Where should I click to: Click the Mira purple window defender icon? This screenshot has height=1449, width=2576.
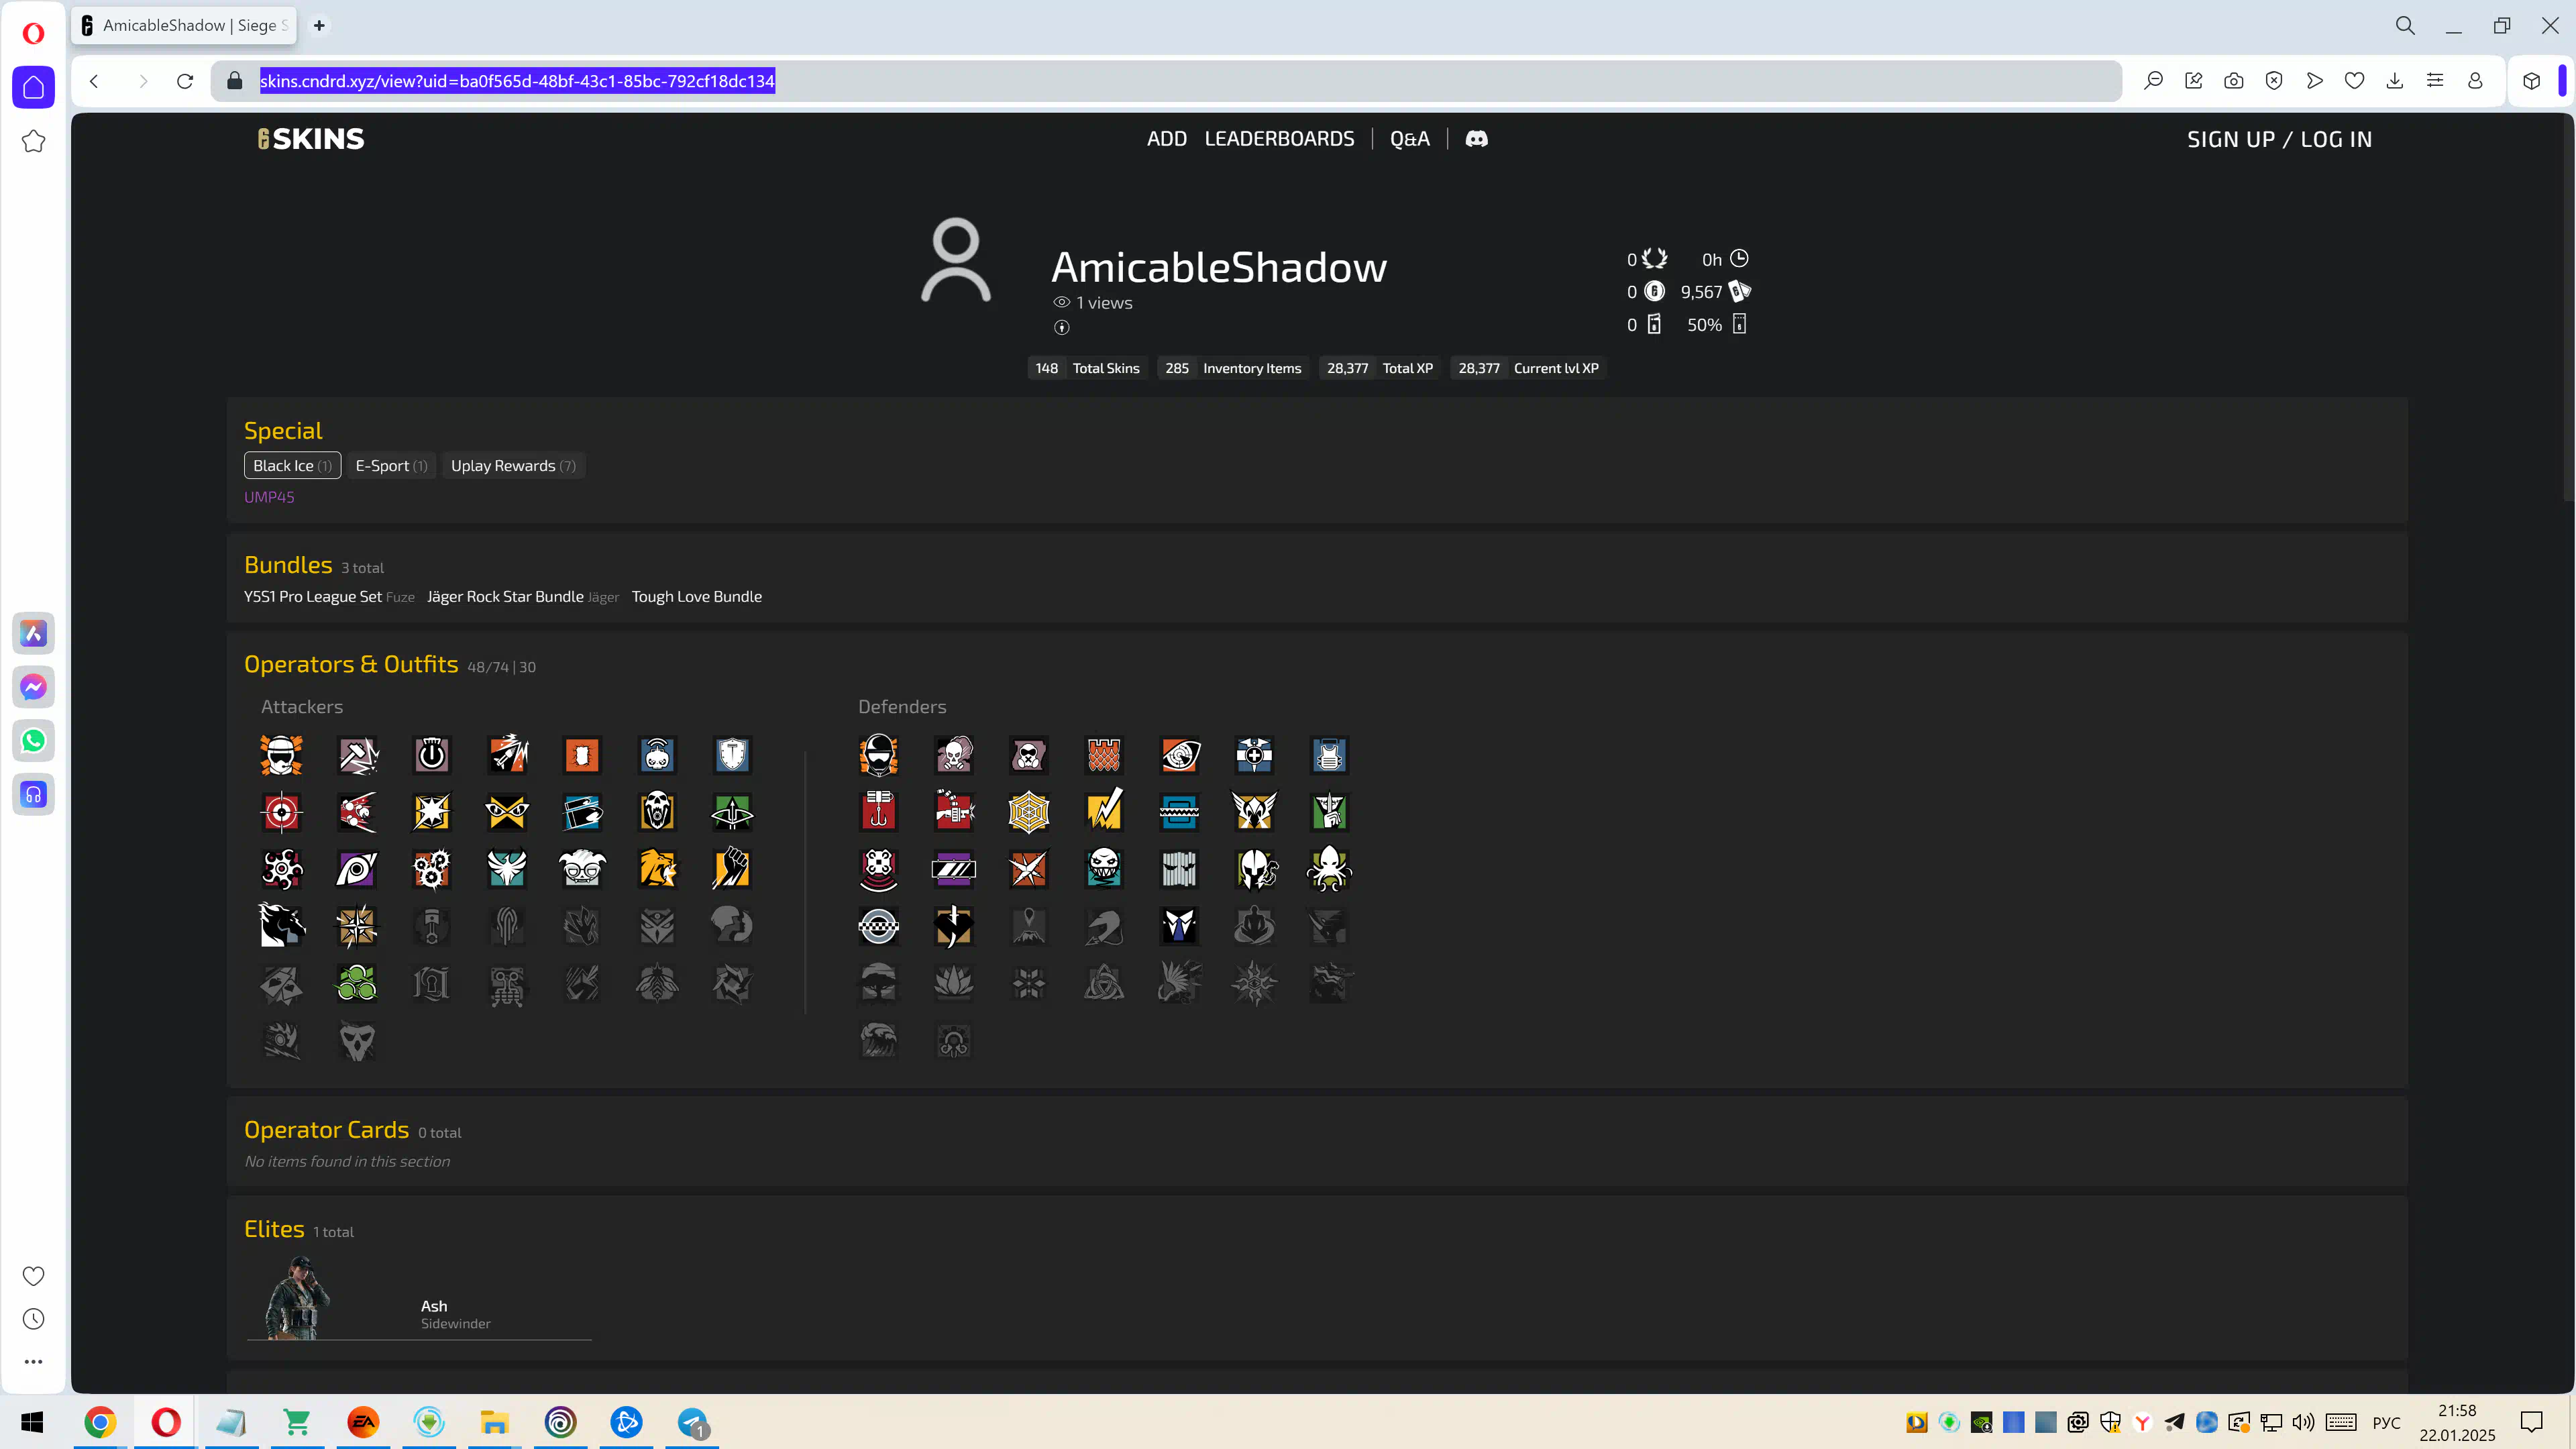pyautogui.click(x=954, y=869)
